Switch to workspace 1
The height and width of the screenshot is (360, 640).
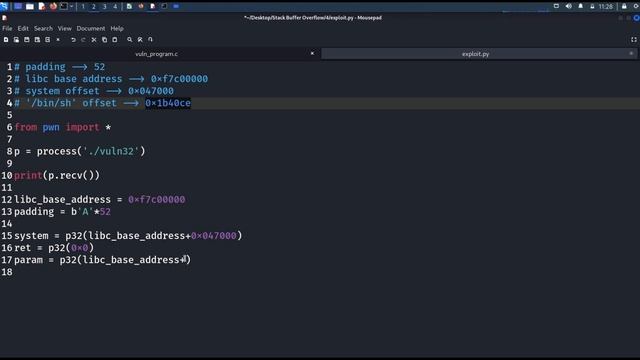click(x=83, y=7)
